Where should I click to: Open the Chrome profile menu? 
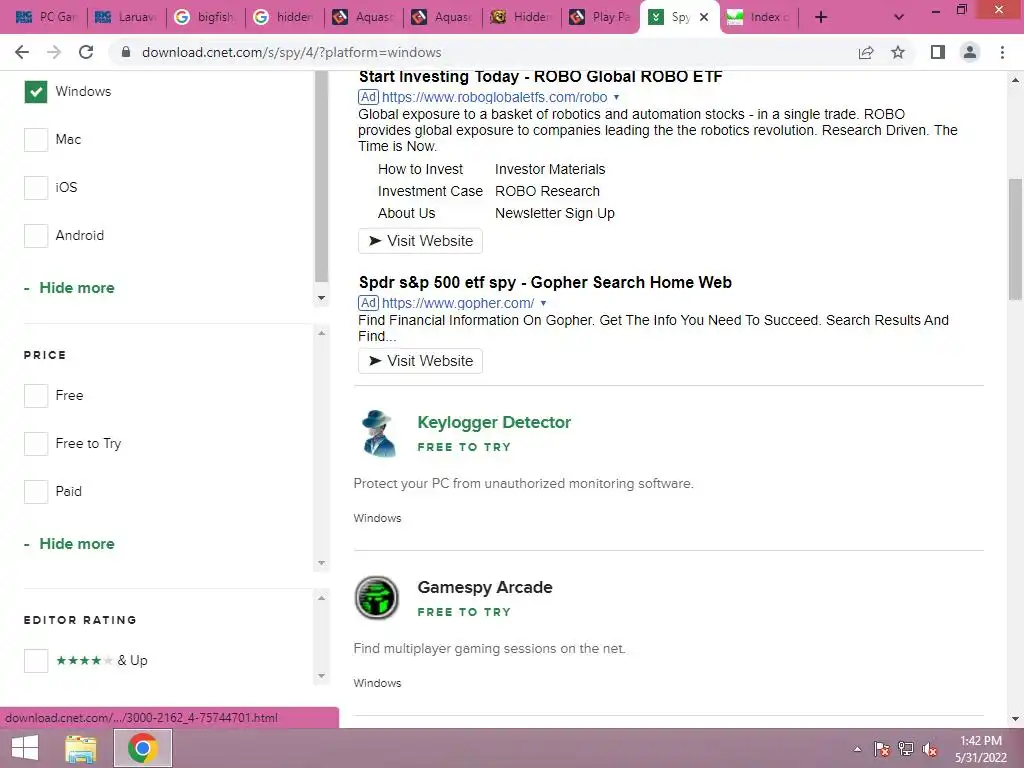point(970,52)
